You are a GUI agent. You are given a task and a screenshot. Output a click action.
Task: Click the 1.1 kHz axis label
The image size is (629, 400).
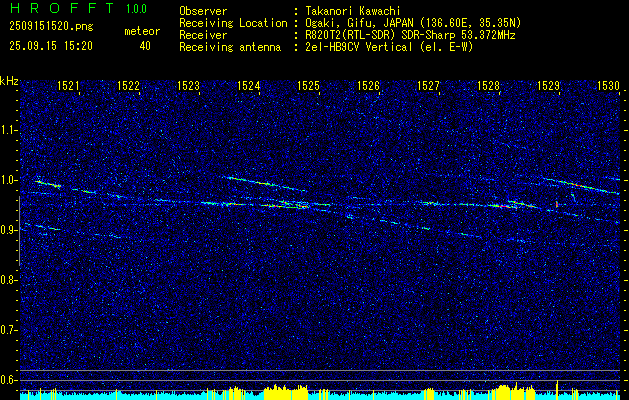(8, 130)
